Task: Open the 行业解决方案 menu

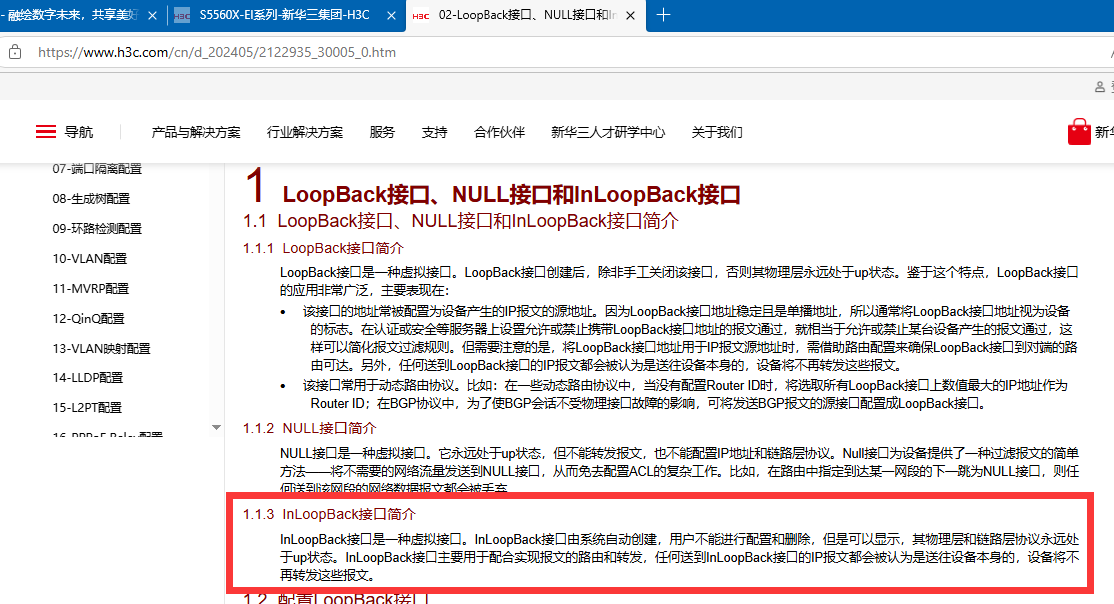Action: (305, 132)
